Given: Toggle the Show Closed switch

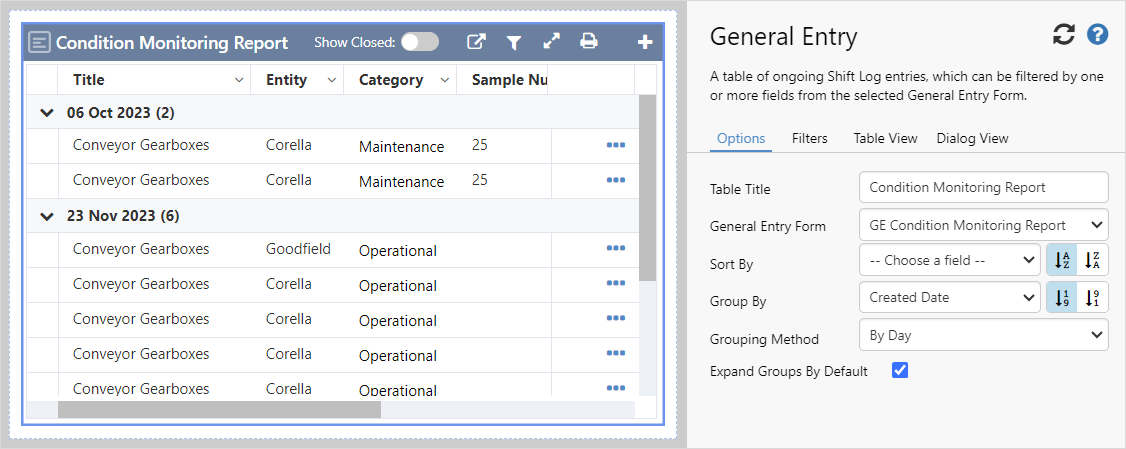Looking at the screenshot, I should 420,42.
